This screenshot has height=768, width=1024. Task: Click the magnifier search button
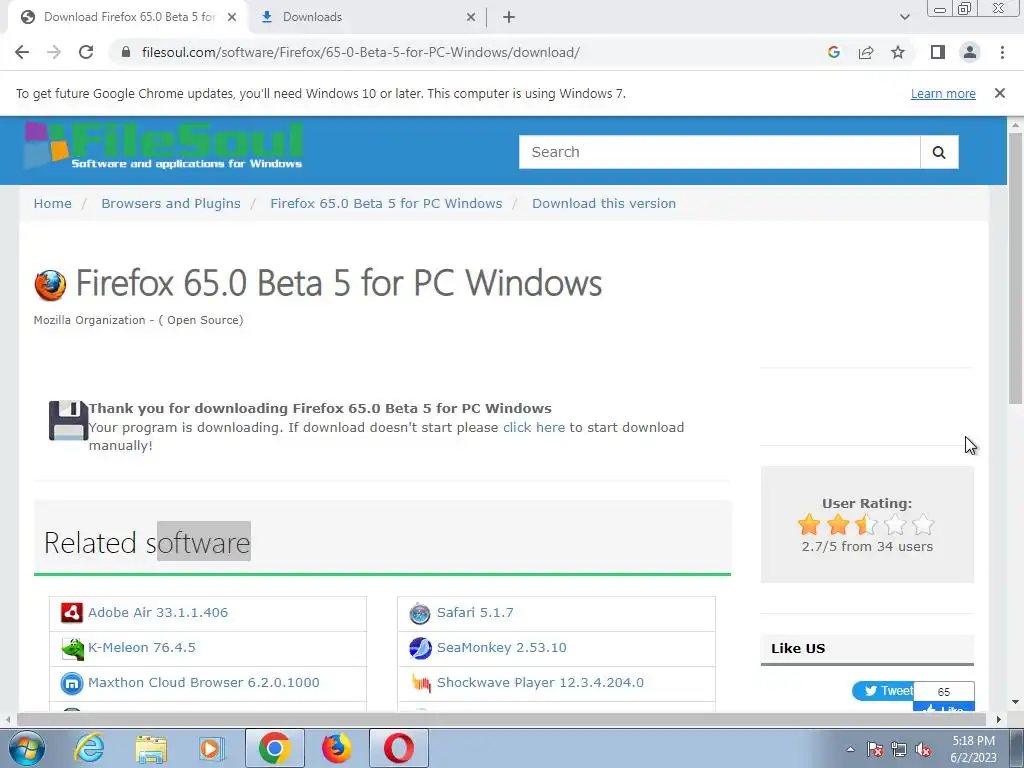[939, 152]
